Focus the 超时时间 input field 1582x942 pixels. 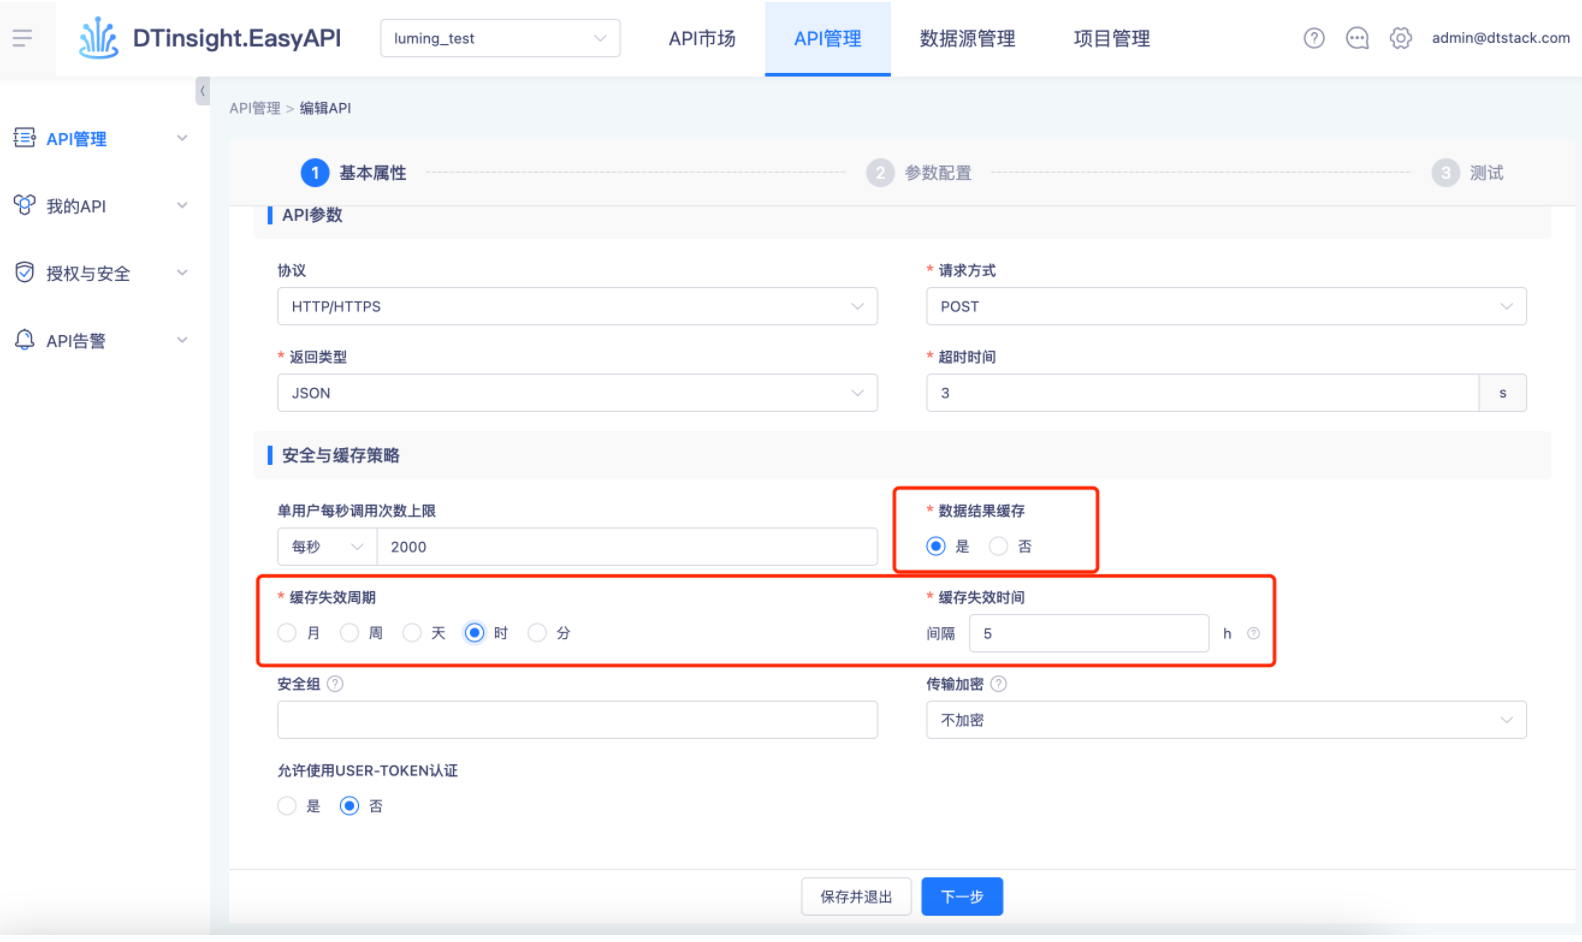[x=1202, y=393]
